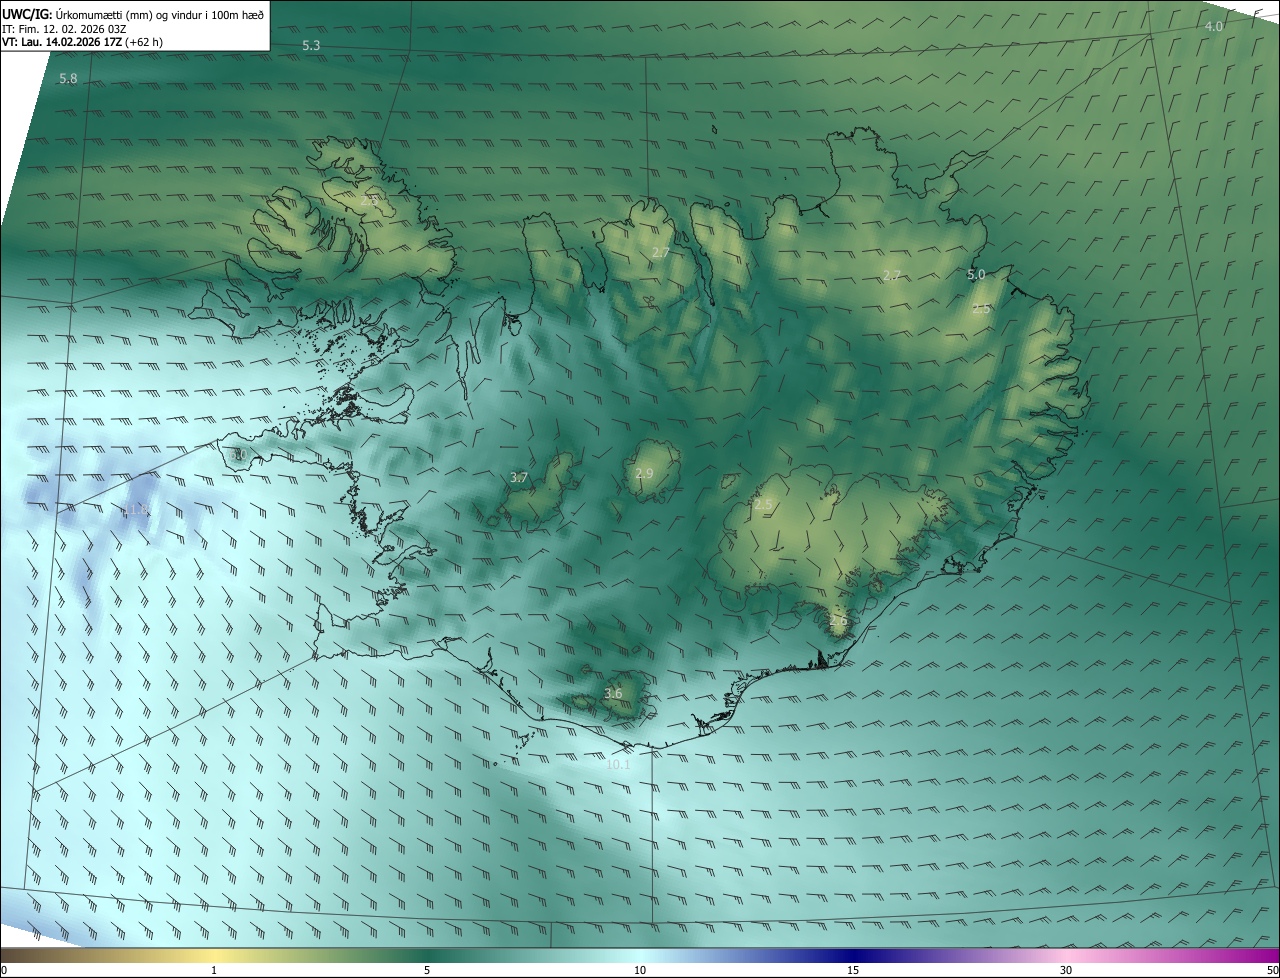Image resolution: width=1280 pixels, height=978 pixels.
Task: Click the 3.6 value on Mýrdalsjökull glacier
Action: 614,693
